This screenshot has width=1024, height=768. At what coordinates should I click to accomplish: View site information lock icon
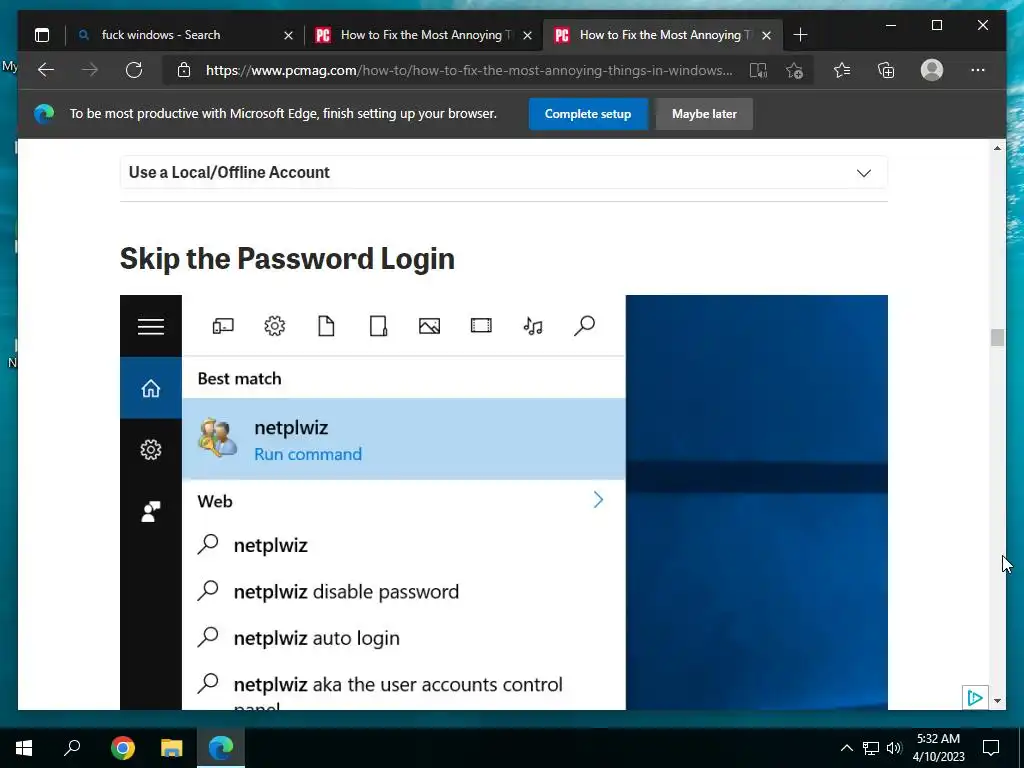(184, 70)
